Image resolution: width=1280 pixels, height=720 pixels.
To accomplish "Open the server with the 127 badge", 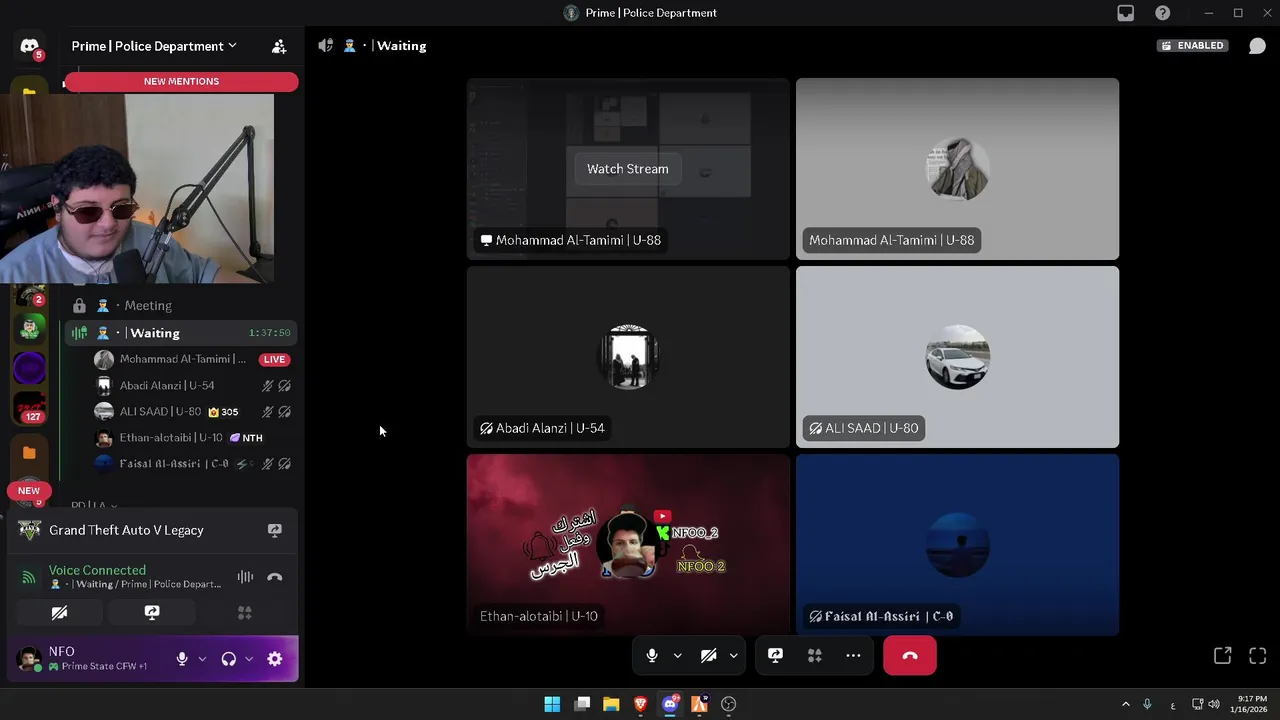I will point(29,407).
